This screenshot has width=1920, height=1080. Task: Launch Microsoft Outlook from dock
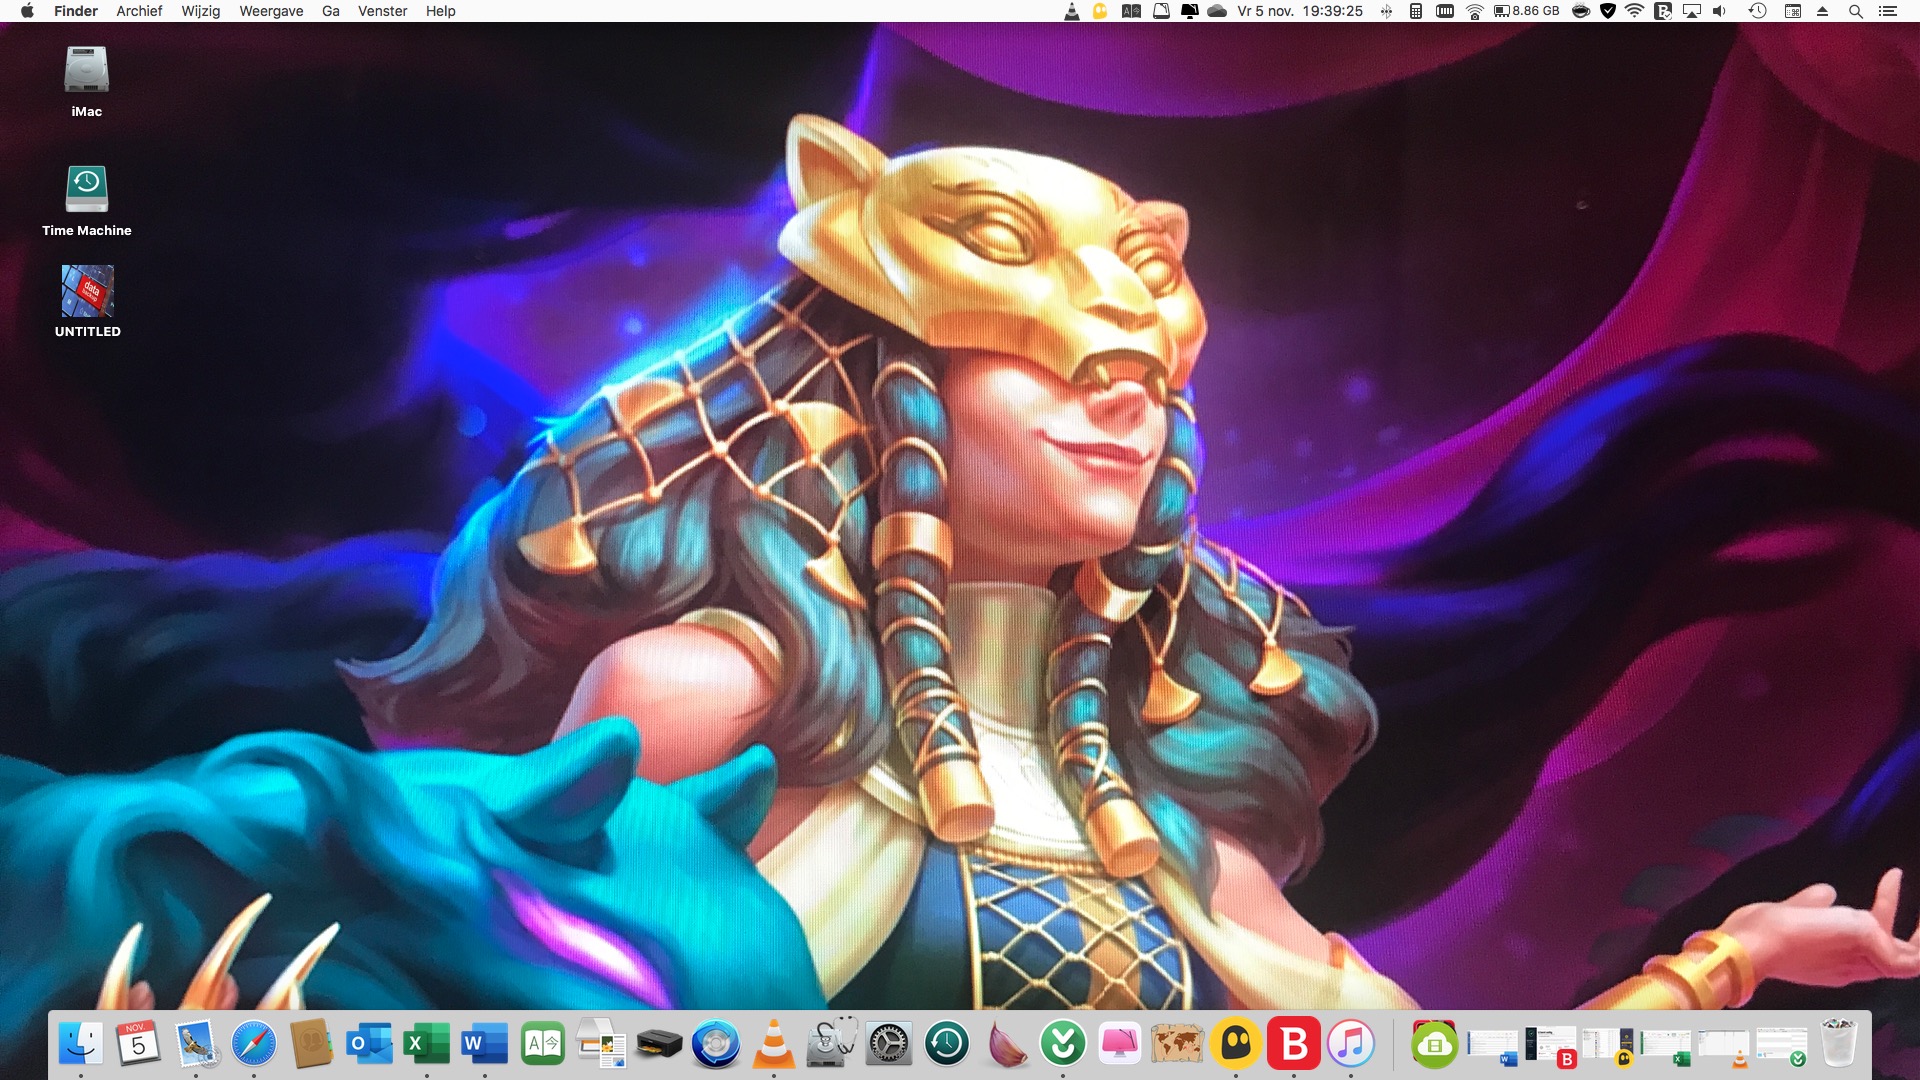click(369, 1044)
